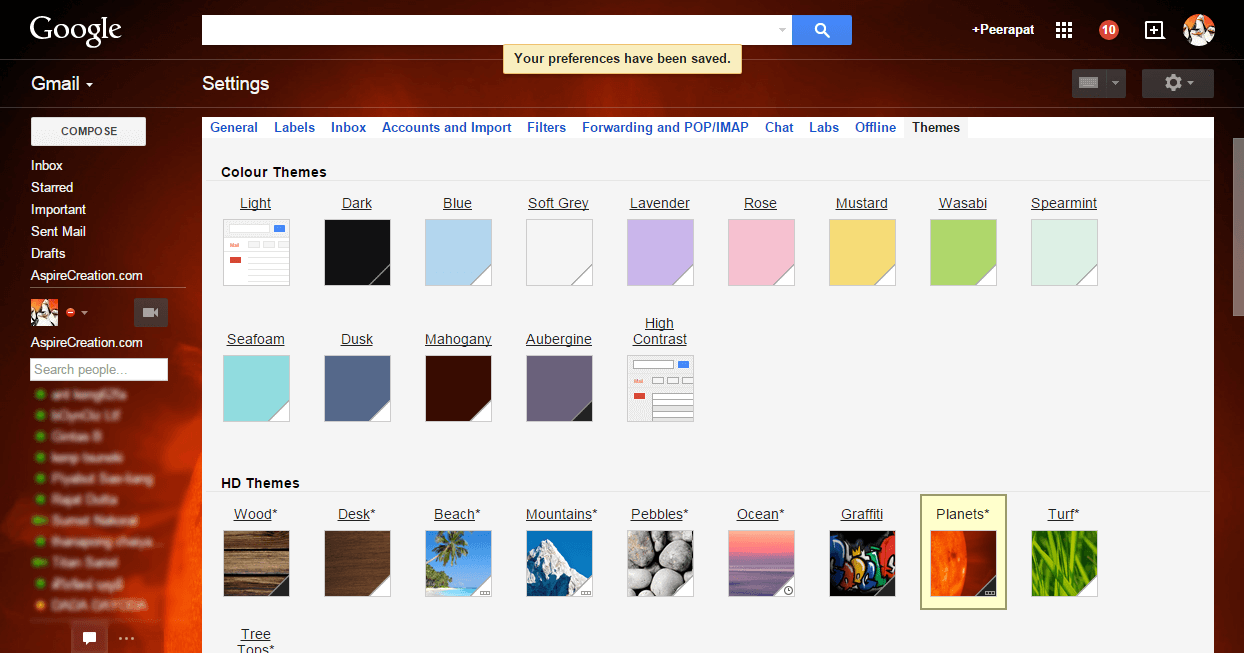Click the AspireCreation.com label under Drafts
Screen dimensions: 1244x653
(87, 275)
